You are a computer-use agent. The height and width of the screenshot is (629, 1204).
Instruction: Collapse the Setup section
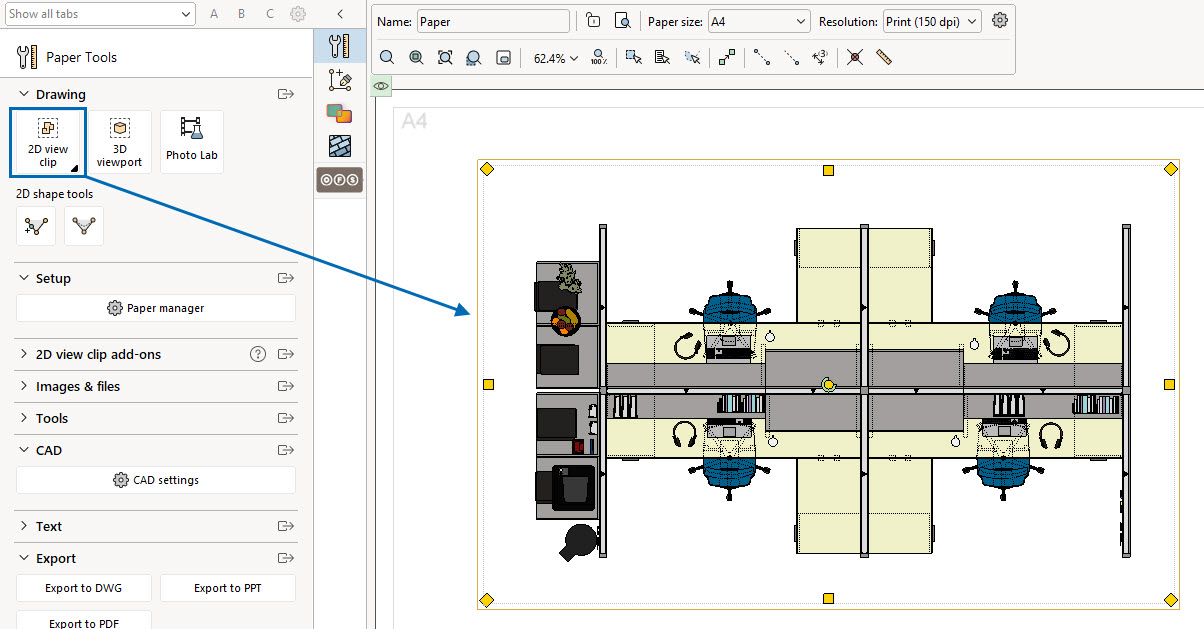[x=24, y=278]
